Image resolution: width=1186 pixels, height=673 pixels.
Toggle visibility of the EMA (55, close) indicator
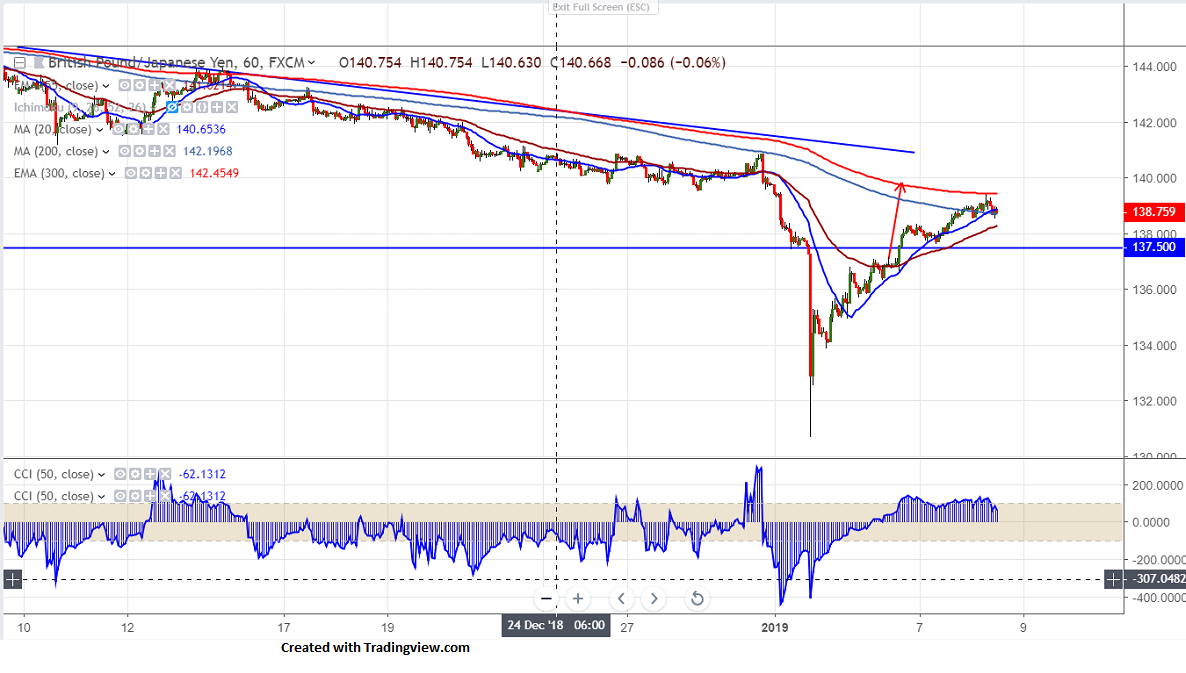[x=125, y=85]
